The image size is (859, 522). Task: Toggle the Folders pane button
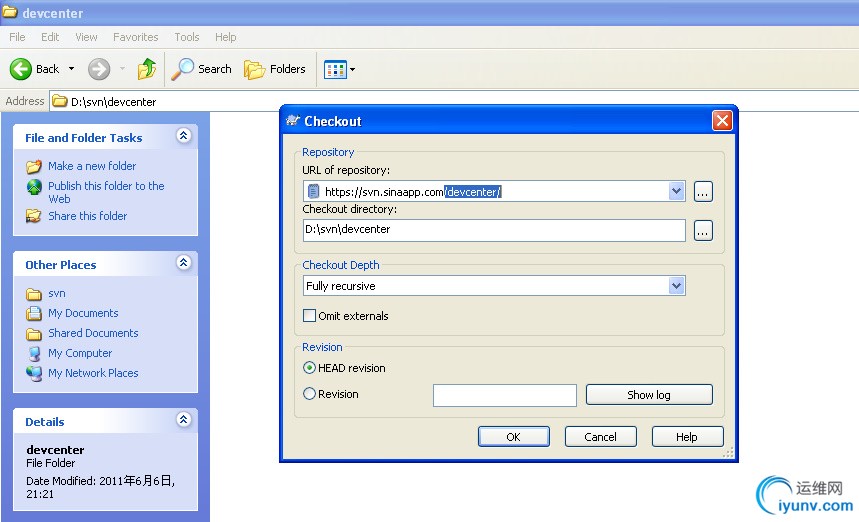(x=274, y=69)
